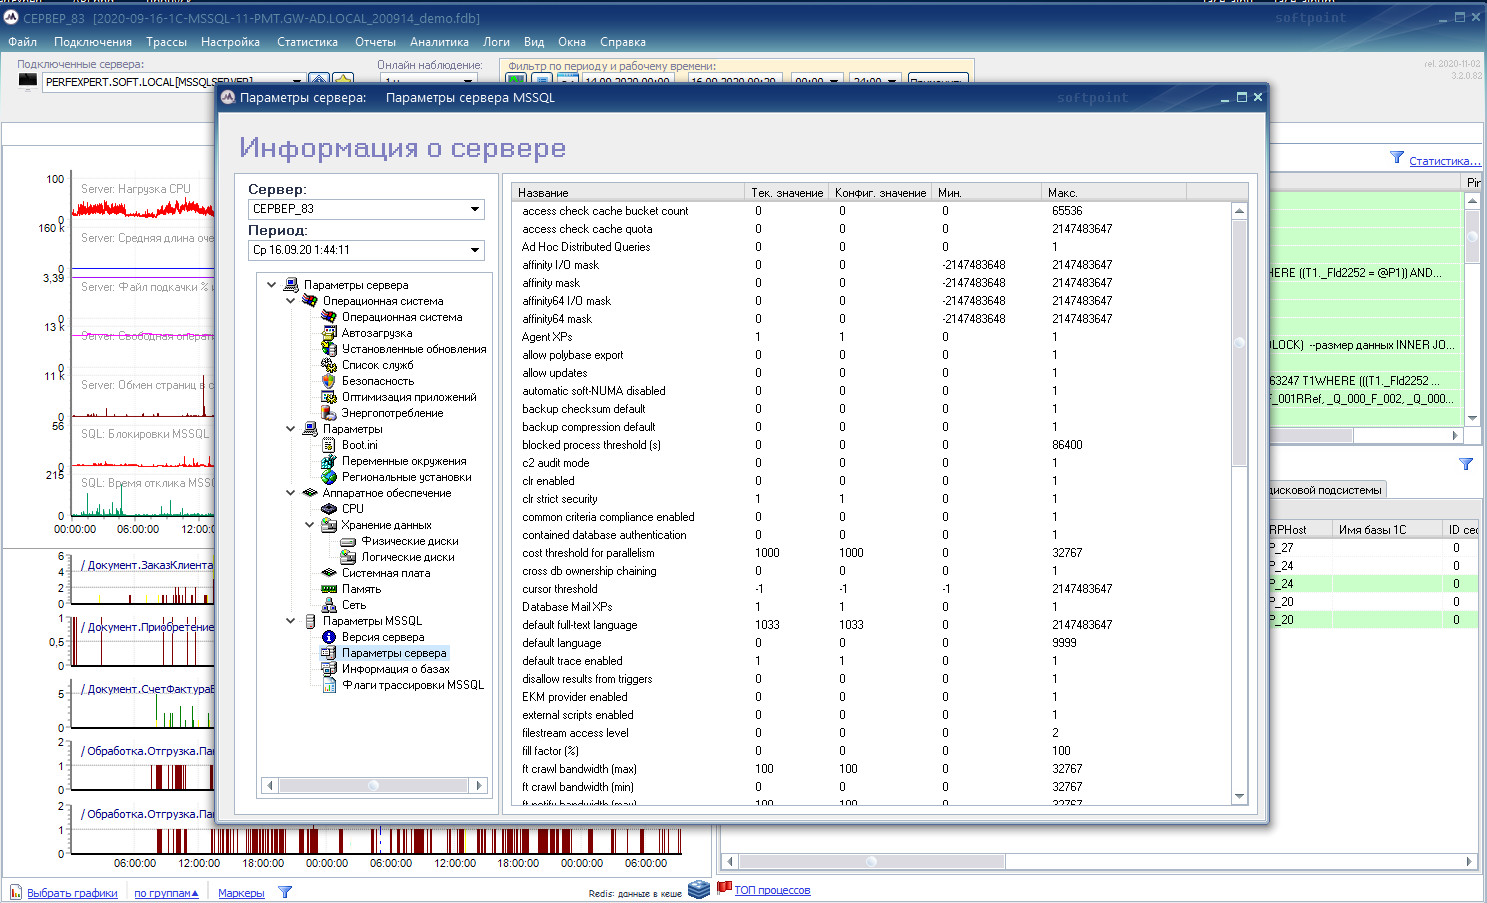Click tree panel horizontal scroll right arrow
Screen dimensions: 1487x903
click(x=479, y=786)
